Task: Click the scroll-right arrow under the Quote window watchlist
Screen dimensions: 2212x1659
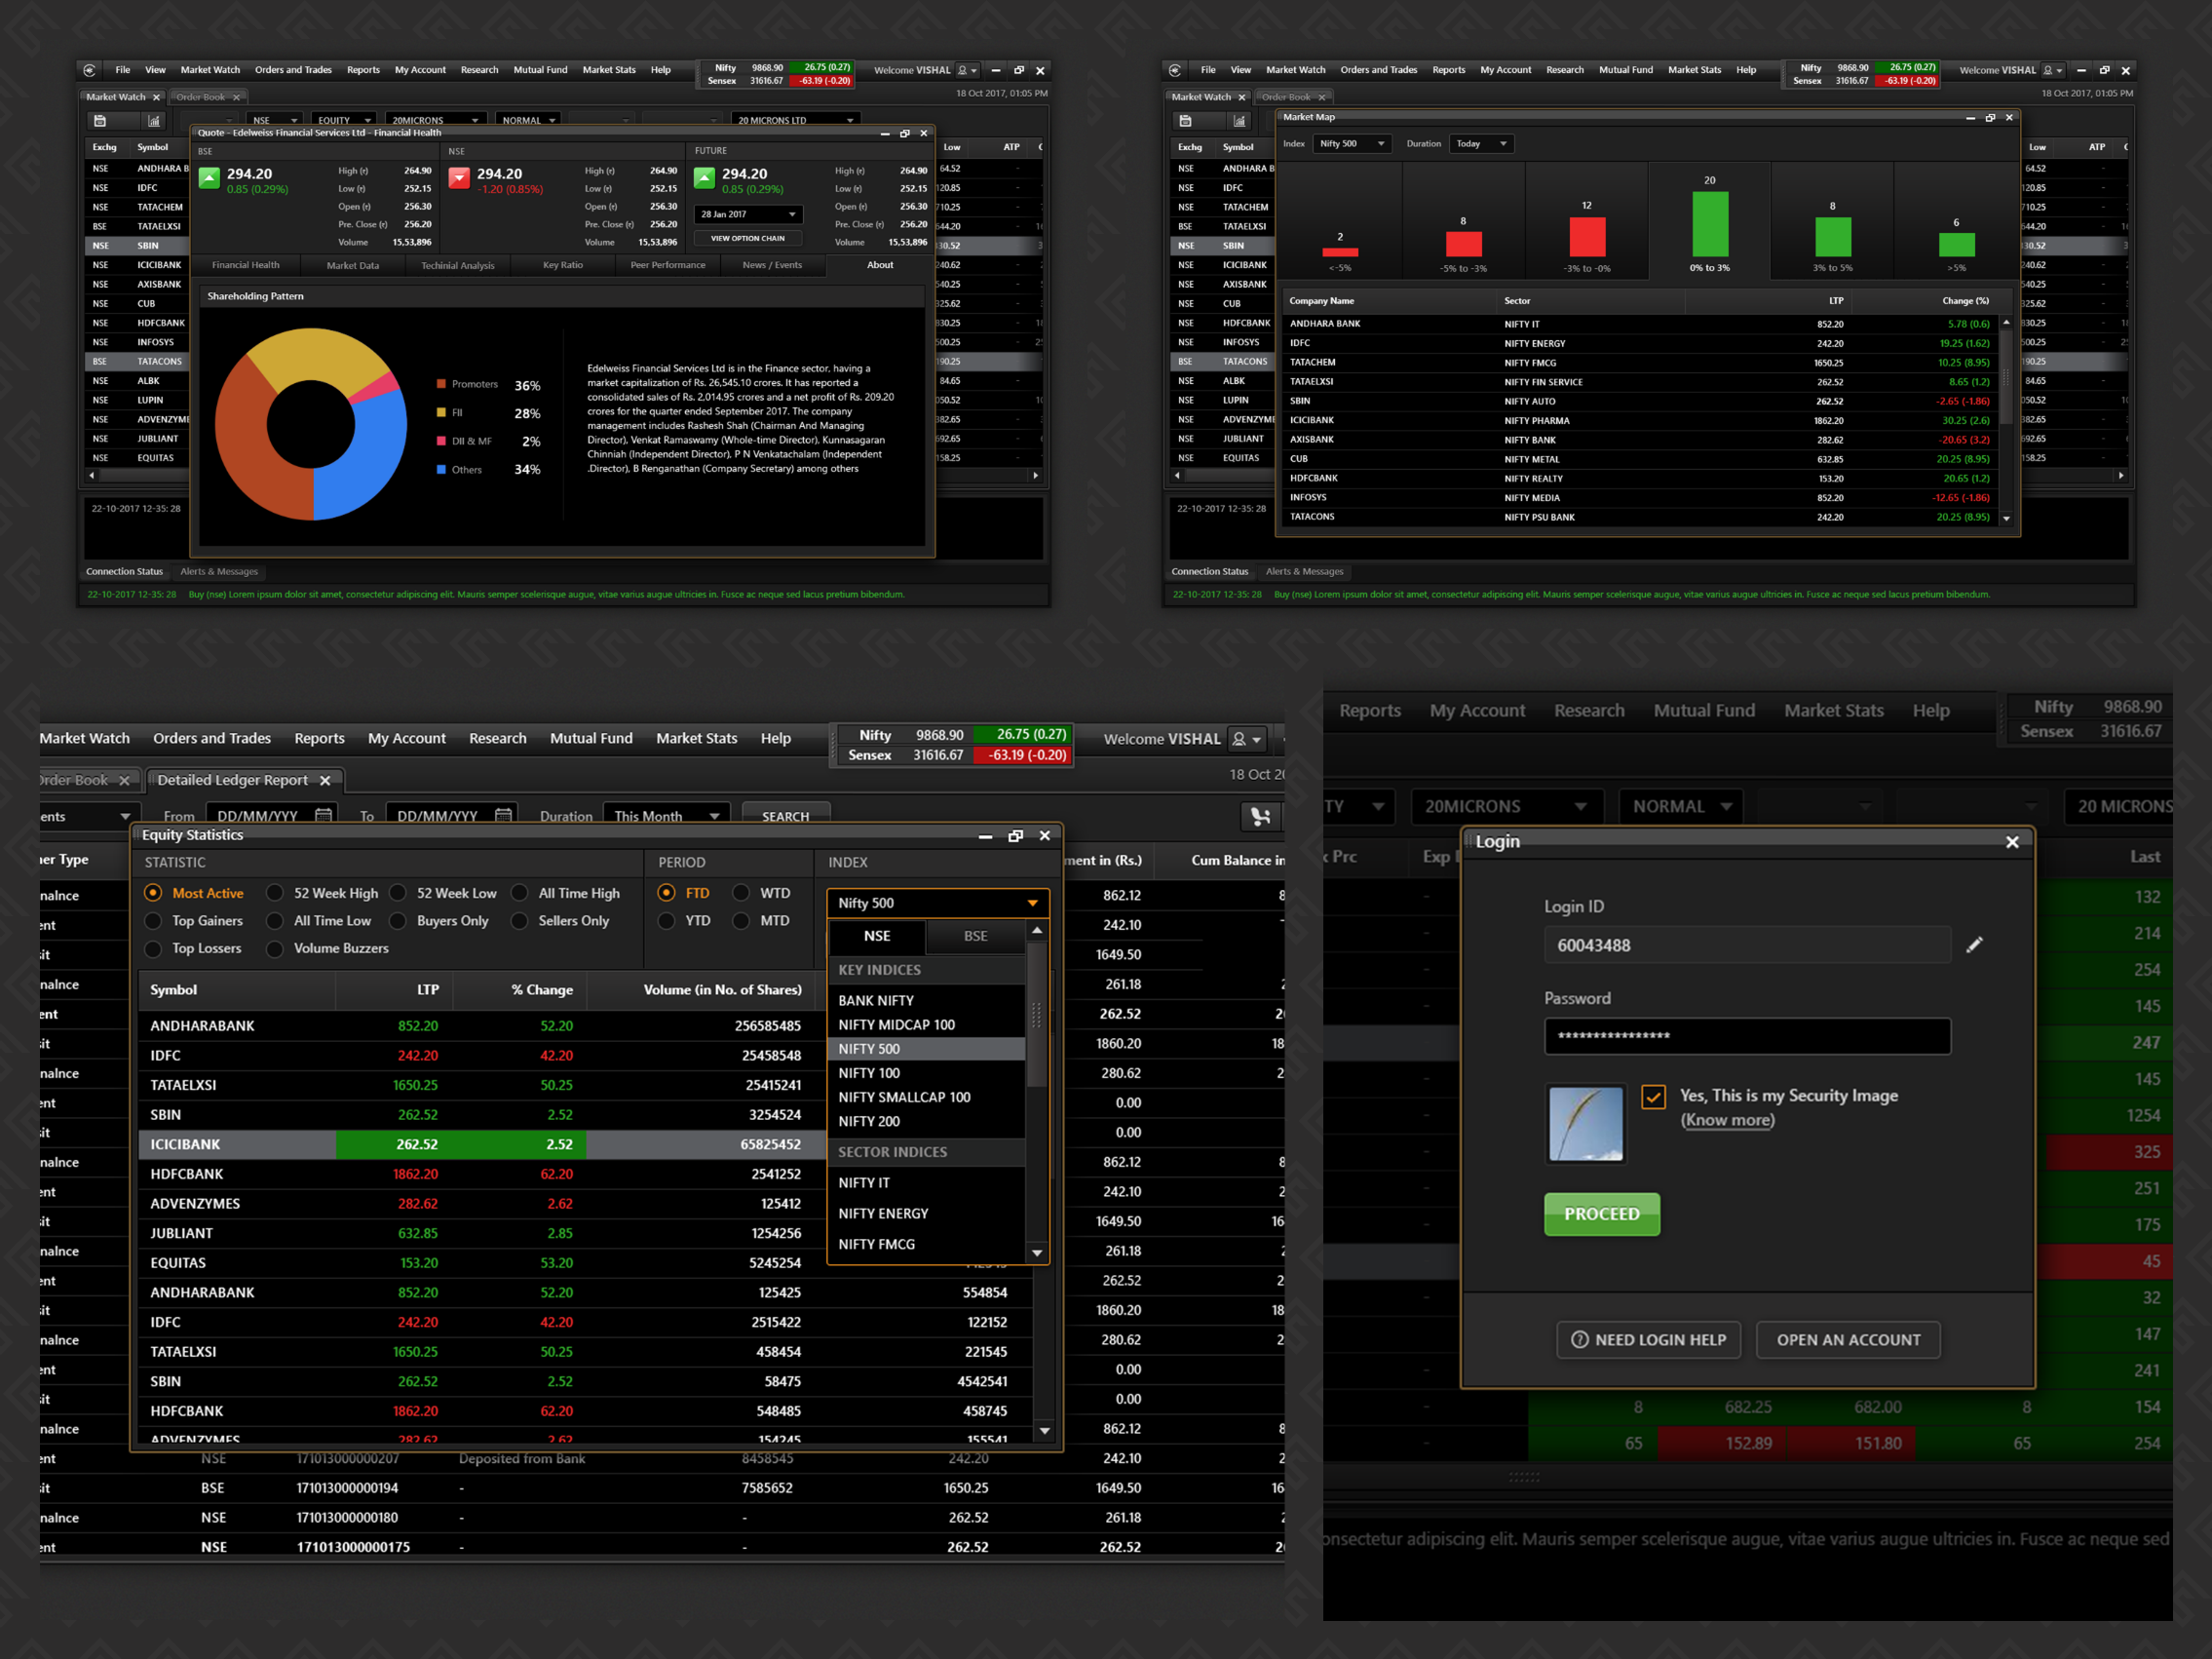Action: [1036, 476]
